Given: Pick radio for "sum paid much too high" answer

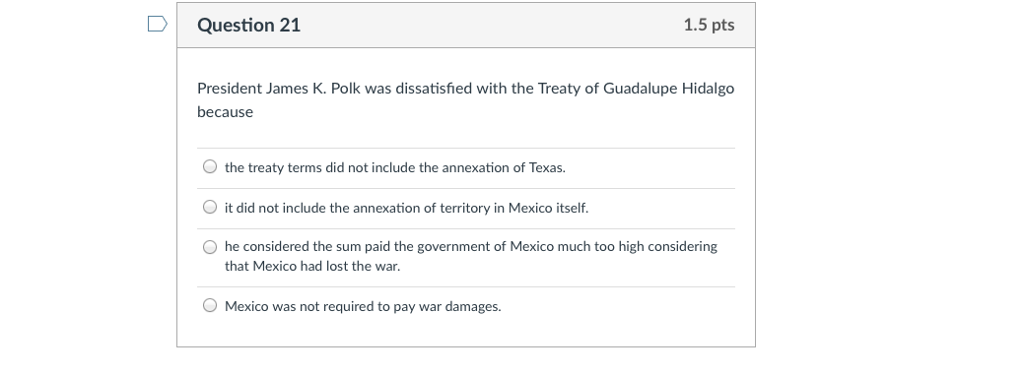Looking at the screenshot, I should pos(210,247).
